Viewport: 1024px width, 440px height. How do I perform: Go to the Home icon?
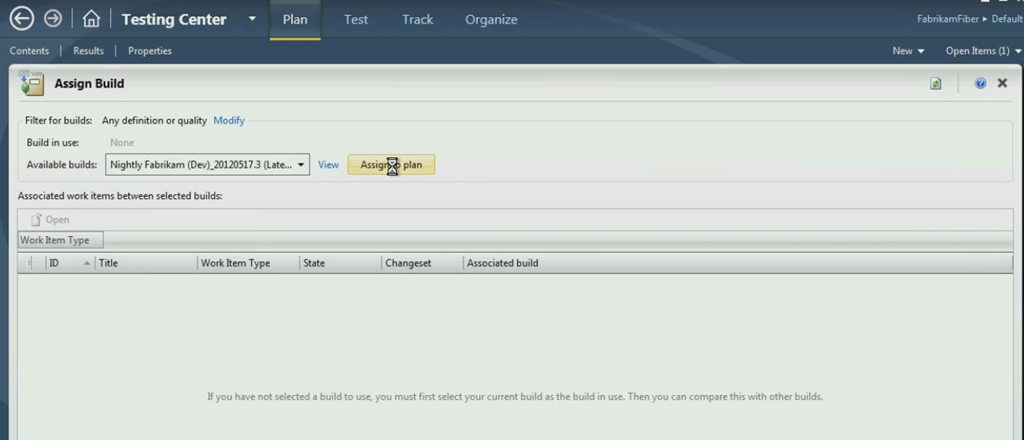click(x=91, y=19)
